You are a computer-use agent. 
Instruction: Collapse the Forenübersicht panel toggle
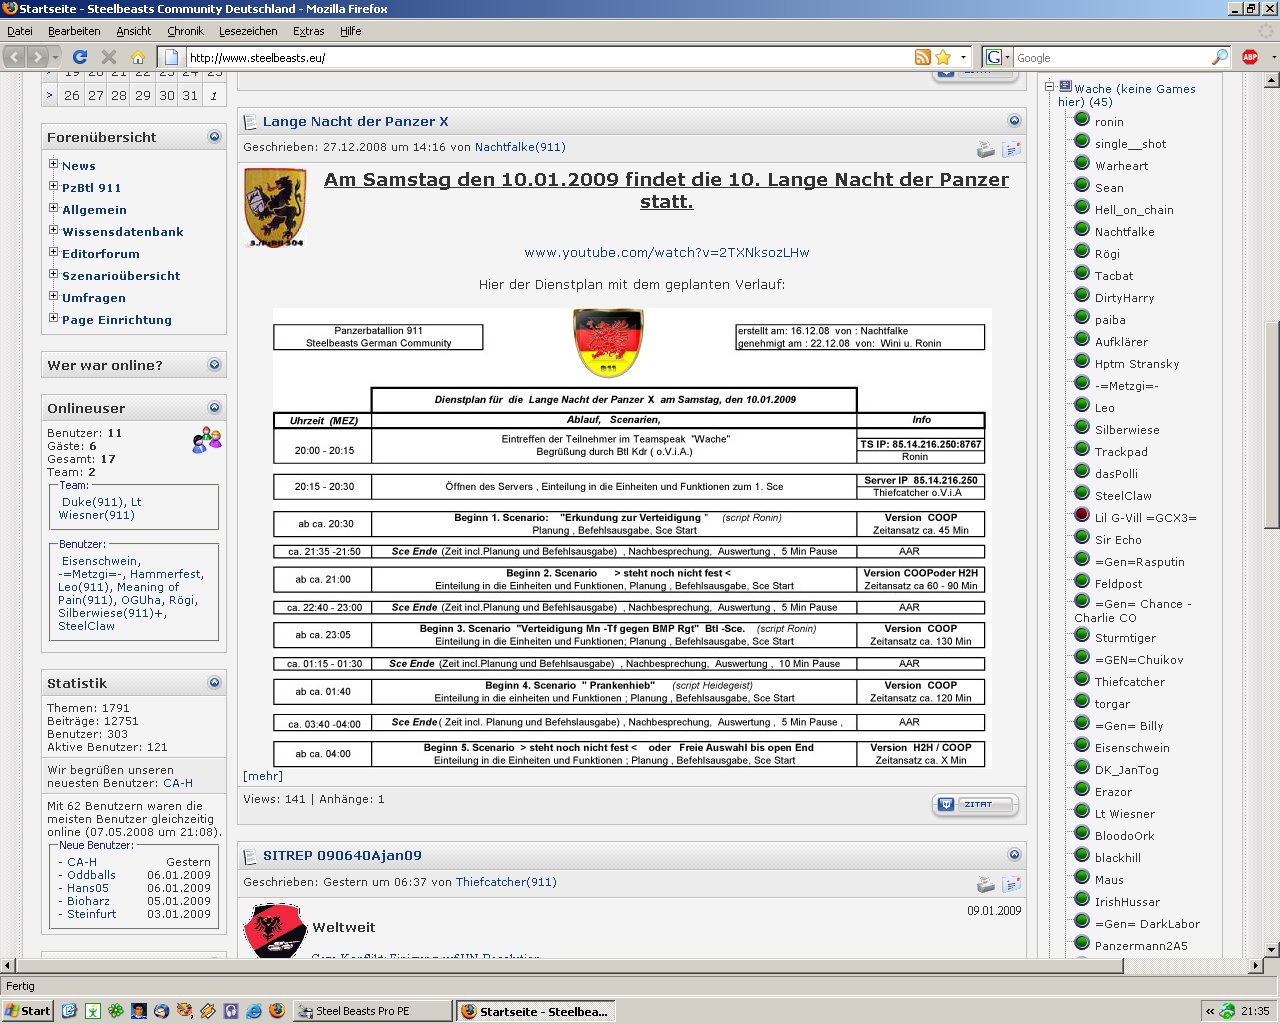pyautogui.click(x=214, y=137)
